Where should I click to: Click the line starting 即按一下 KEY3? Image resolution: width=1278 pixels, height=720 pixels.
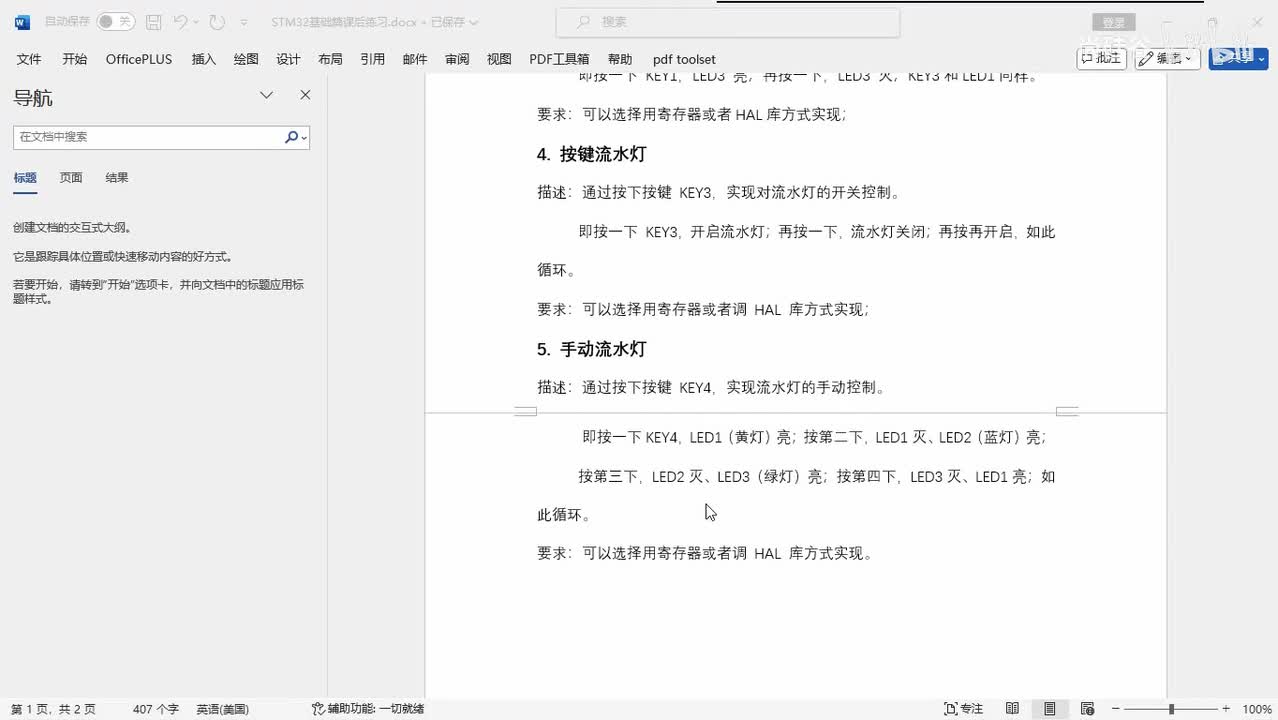coord(817,232)
